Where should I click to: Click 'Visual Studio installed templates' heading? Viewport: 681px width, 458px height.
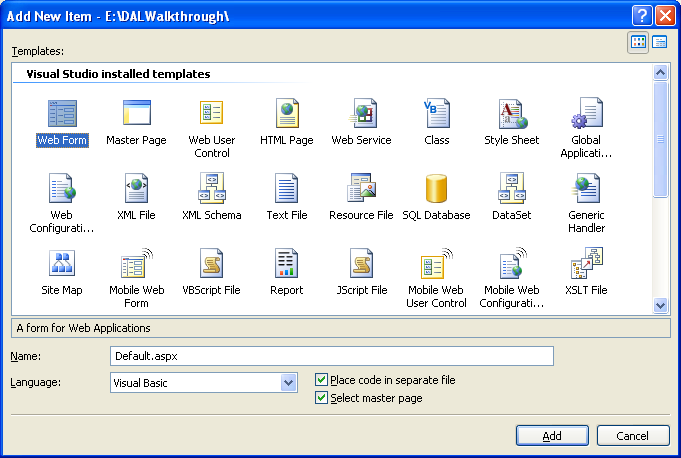[118, 74]
